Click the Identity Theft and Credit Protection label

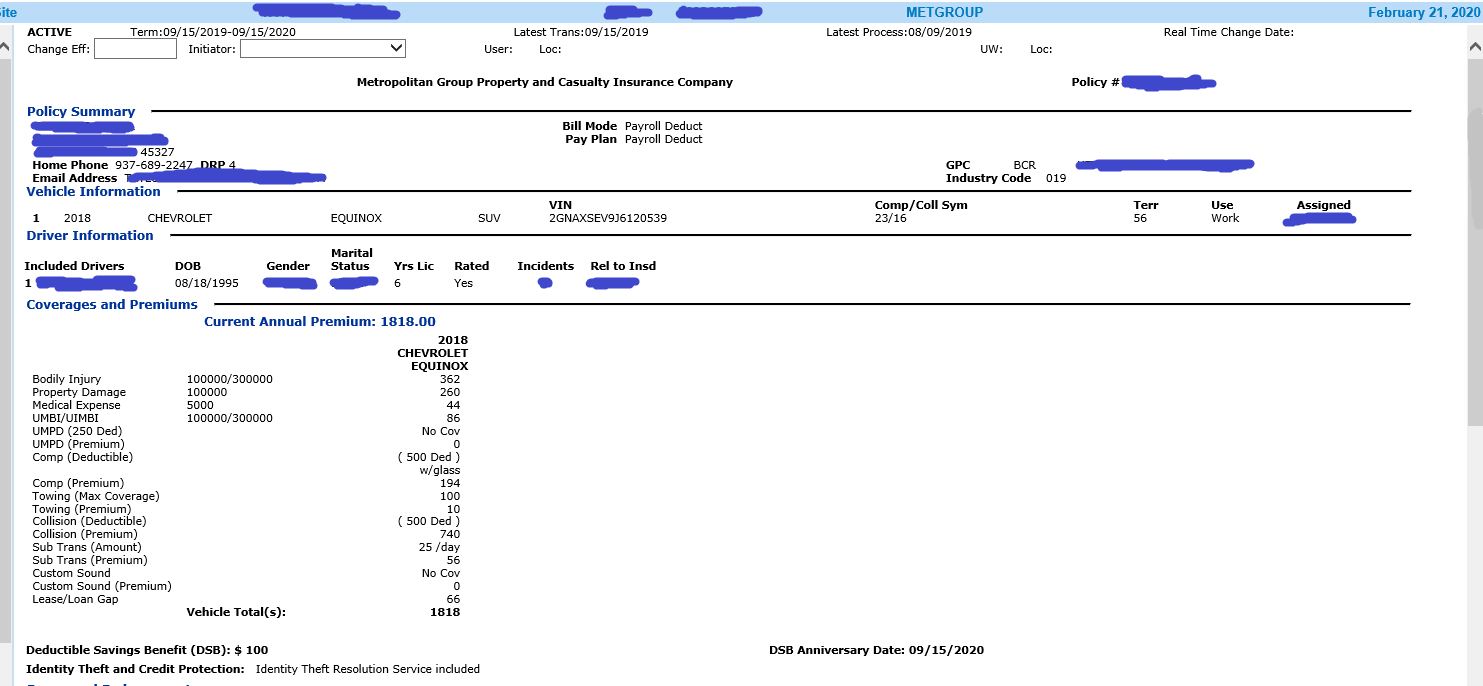(135, 669)
